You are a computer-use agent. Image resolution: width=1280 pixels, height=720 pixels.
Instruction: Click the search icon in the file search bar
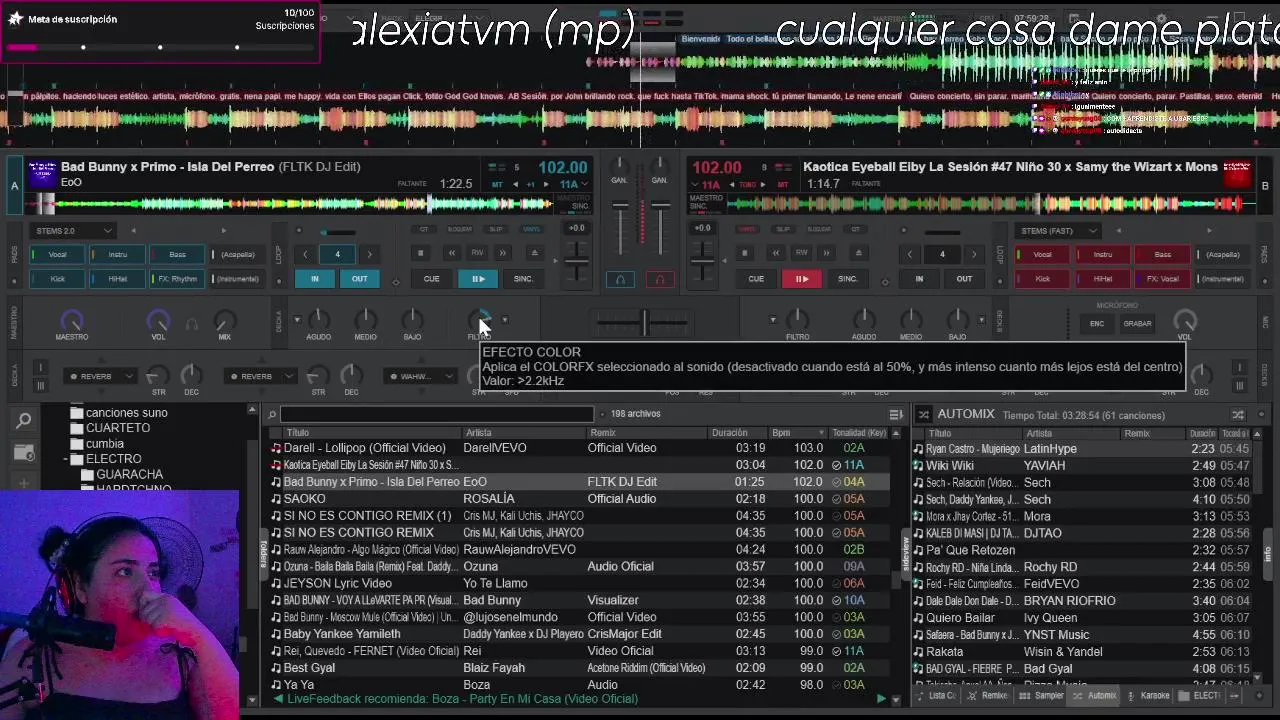[x=272, y=414]
